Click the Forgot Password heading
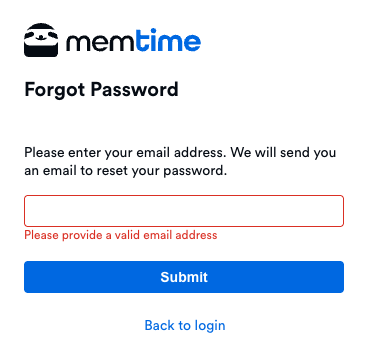The image size is (375, 361). 101,90
